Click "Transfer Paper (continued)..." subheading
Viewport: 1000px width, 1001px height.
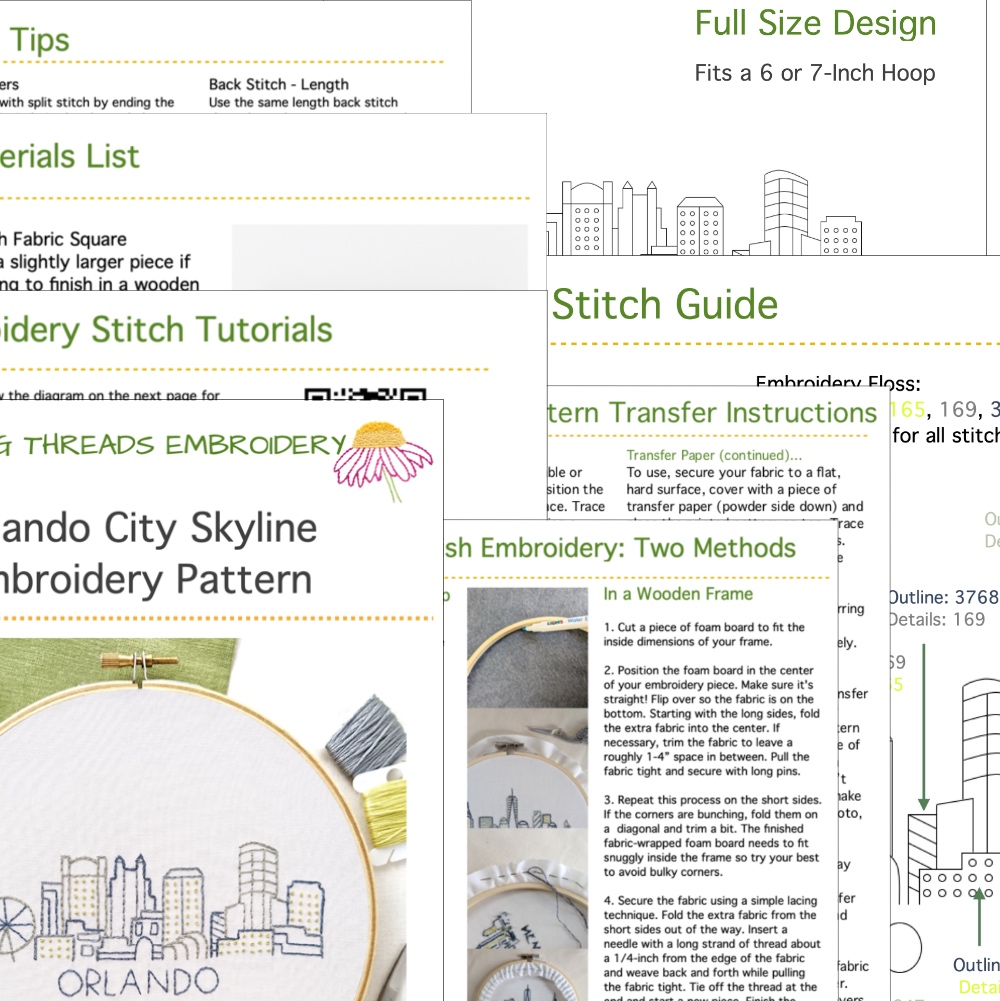(x=714, y=455)
